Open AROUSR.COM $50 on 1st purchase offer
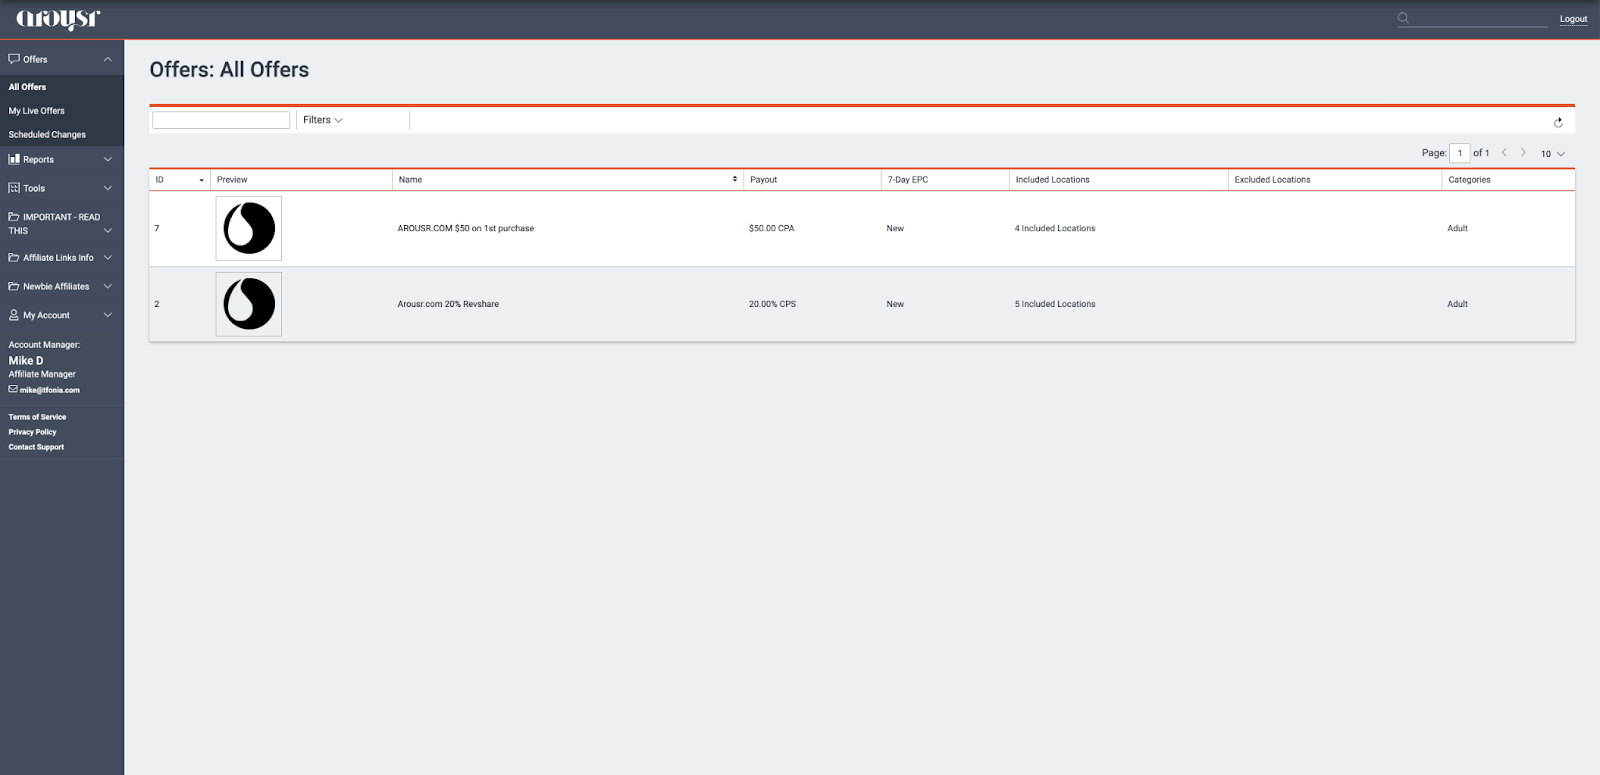This screenshot has height=775, width=1600. pyautogui.click(x=466, y=229)
